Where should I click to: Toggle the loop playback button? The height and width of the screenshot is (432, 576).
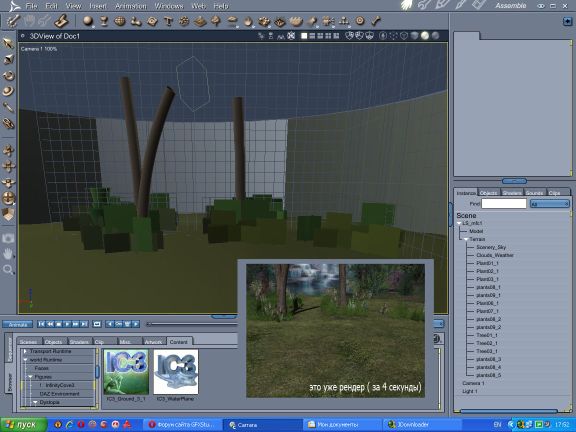pos(97,324)
